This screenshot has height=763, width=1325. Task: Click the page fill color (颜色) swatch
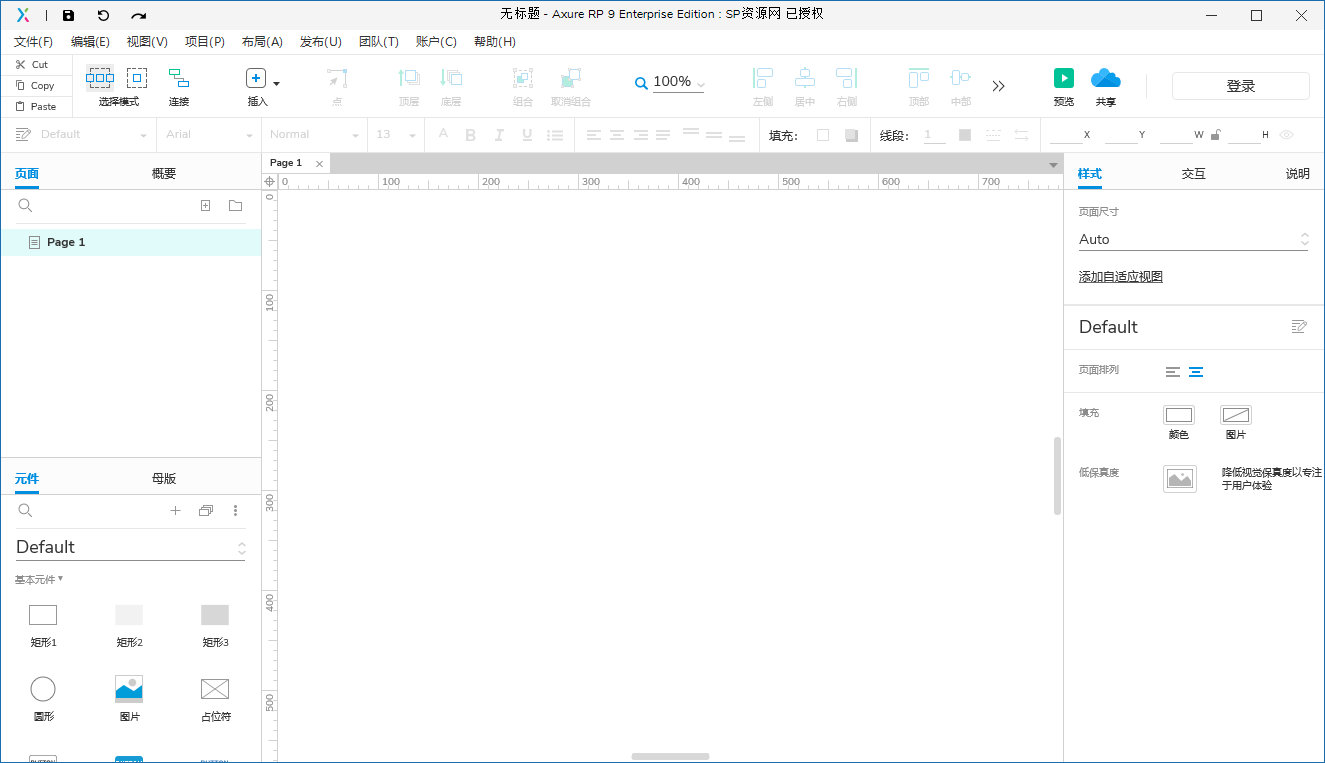click(1179, 415)
